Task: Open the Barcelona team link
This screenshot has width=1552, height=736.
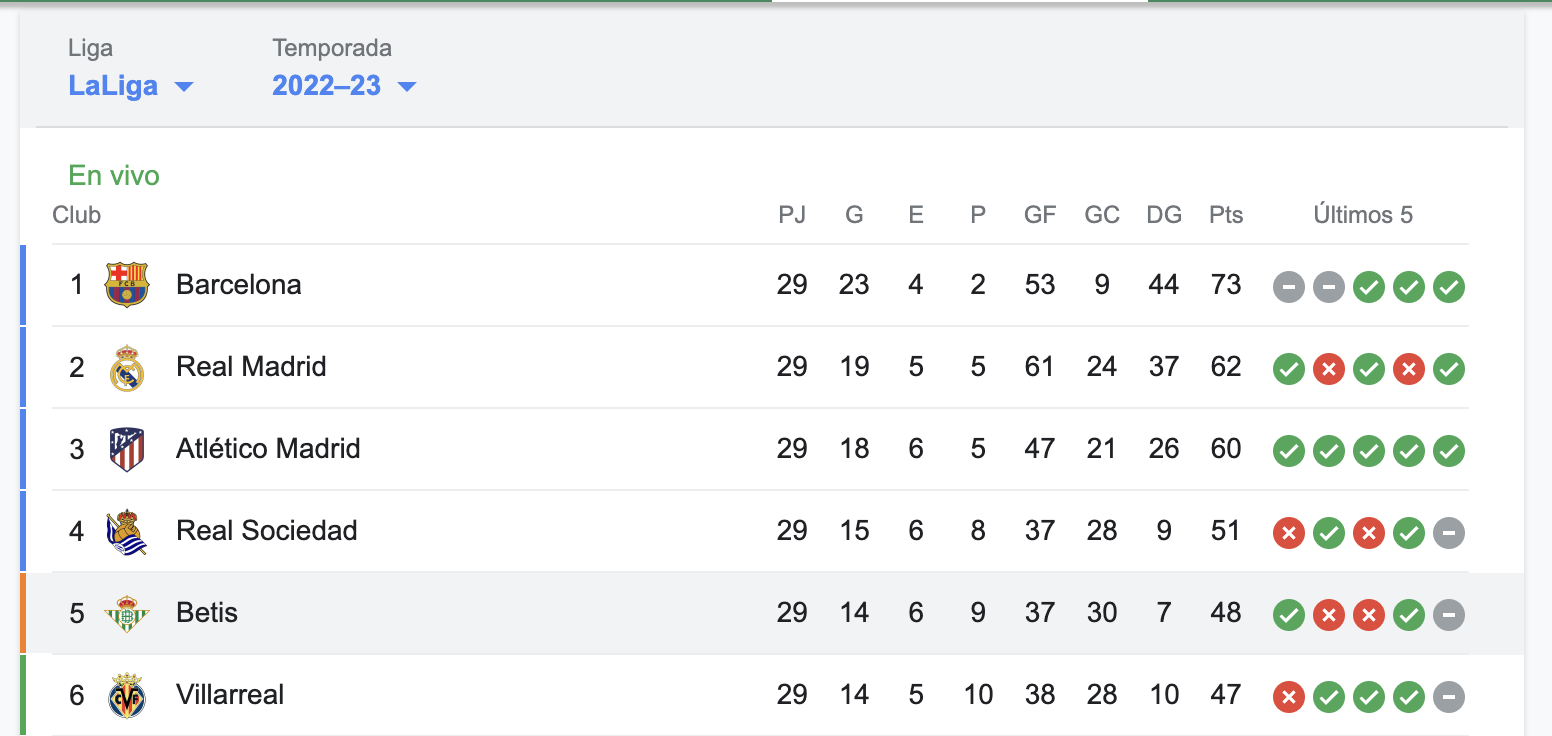Action: pyautogui.click(x=238, y=285)
